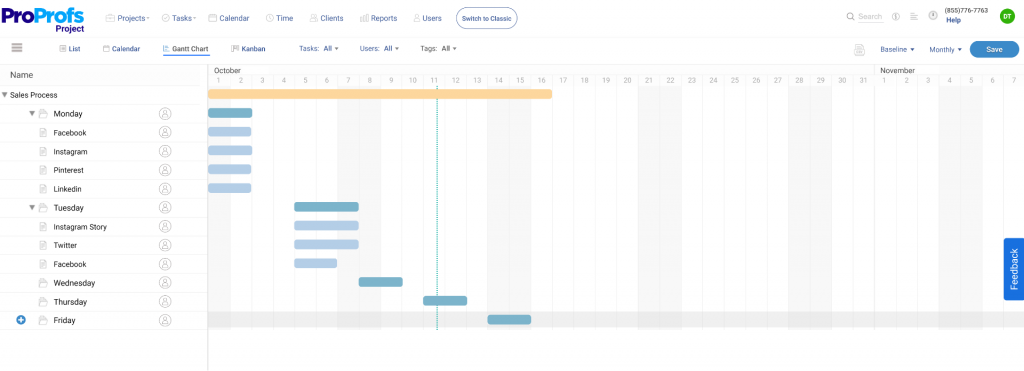Click assignee icon for Tuesday row

coord(165,208)
